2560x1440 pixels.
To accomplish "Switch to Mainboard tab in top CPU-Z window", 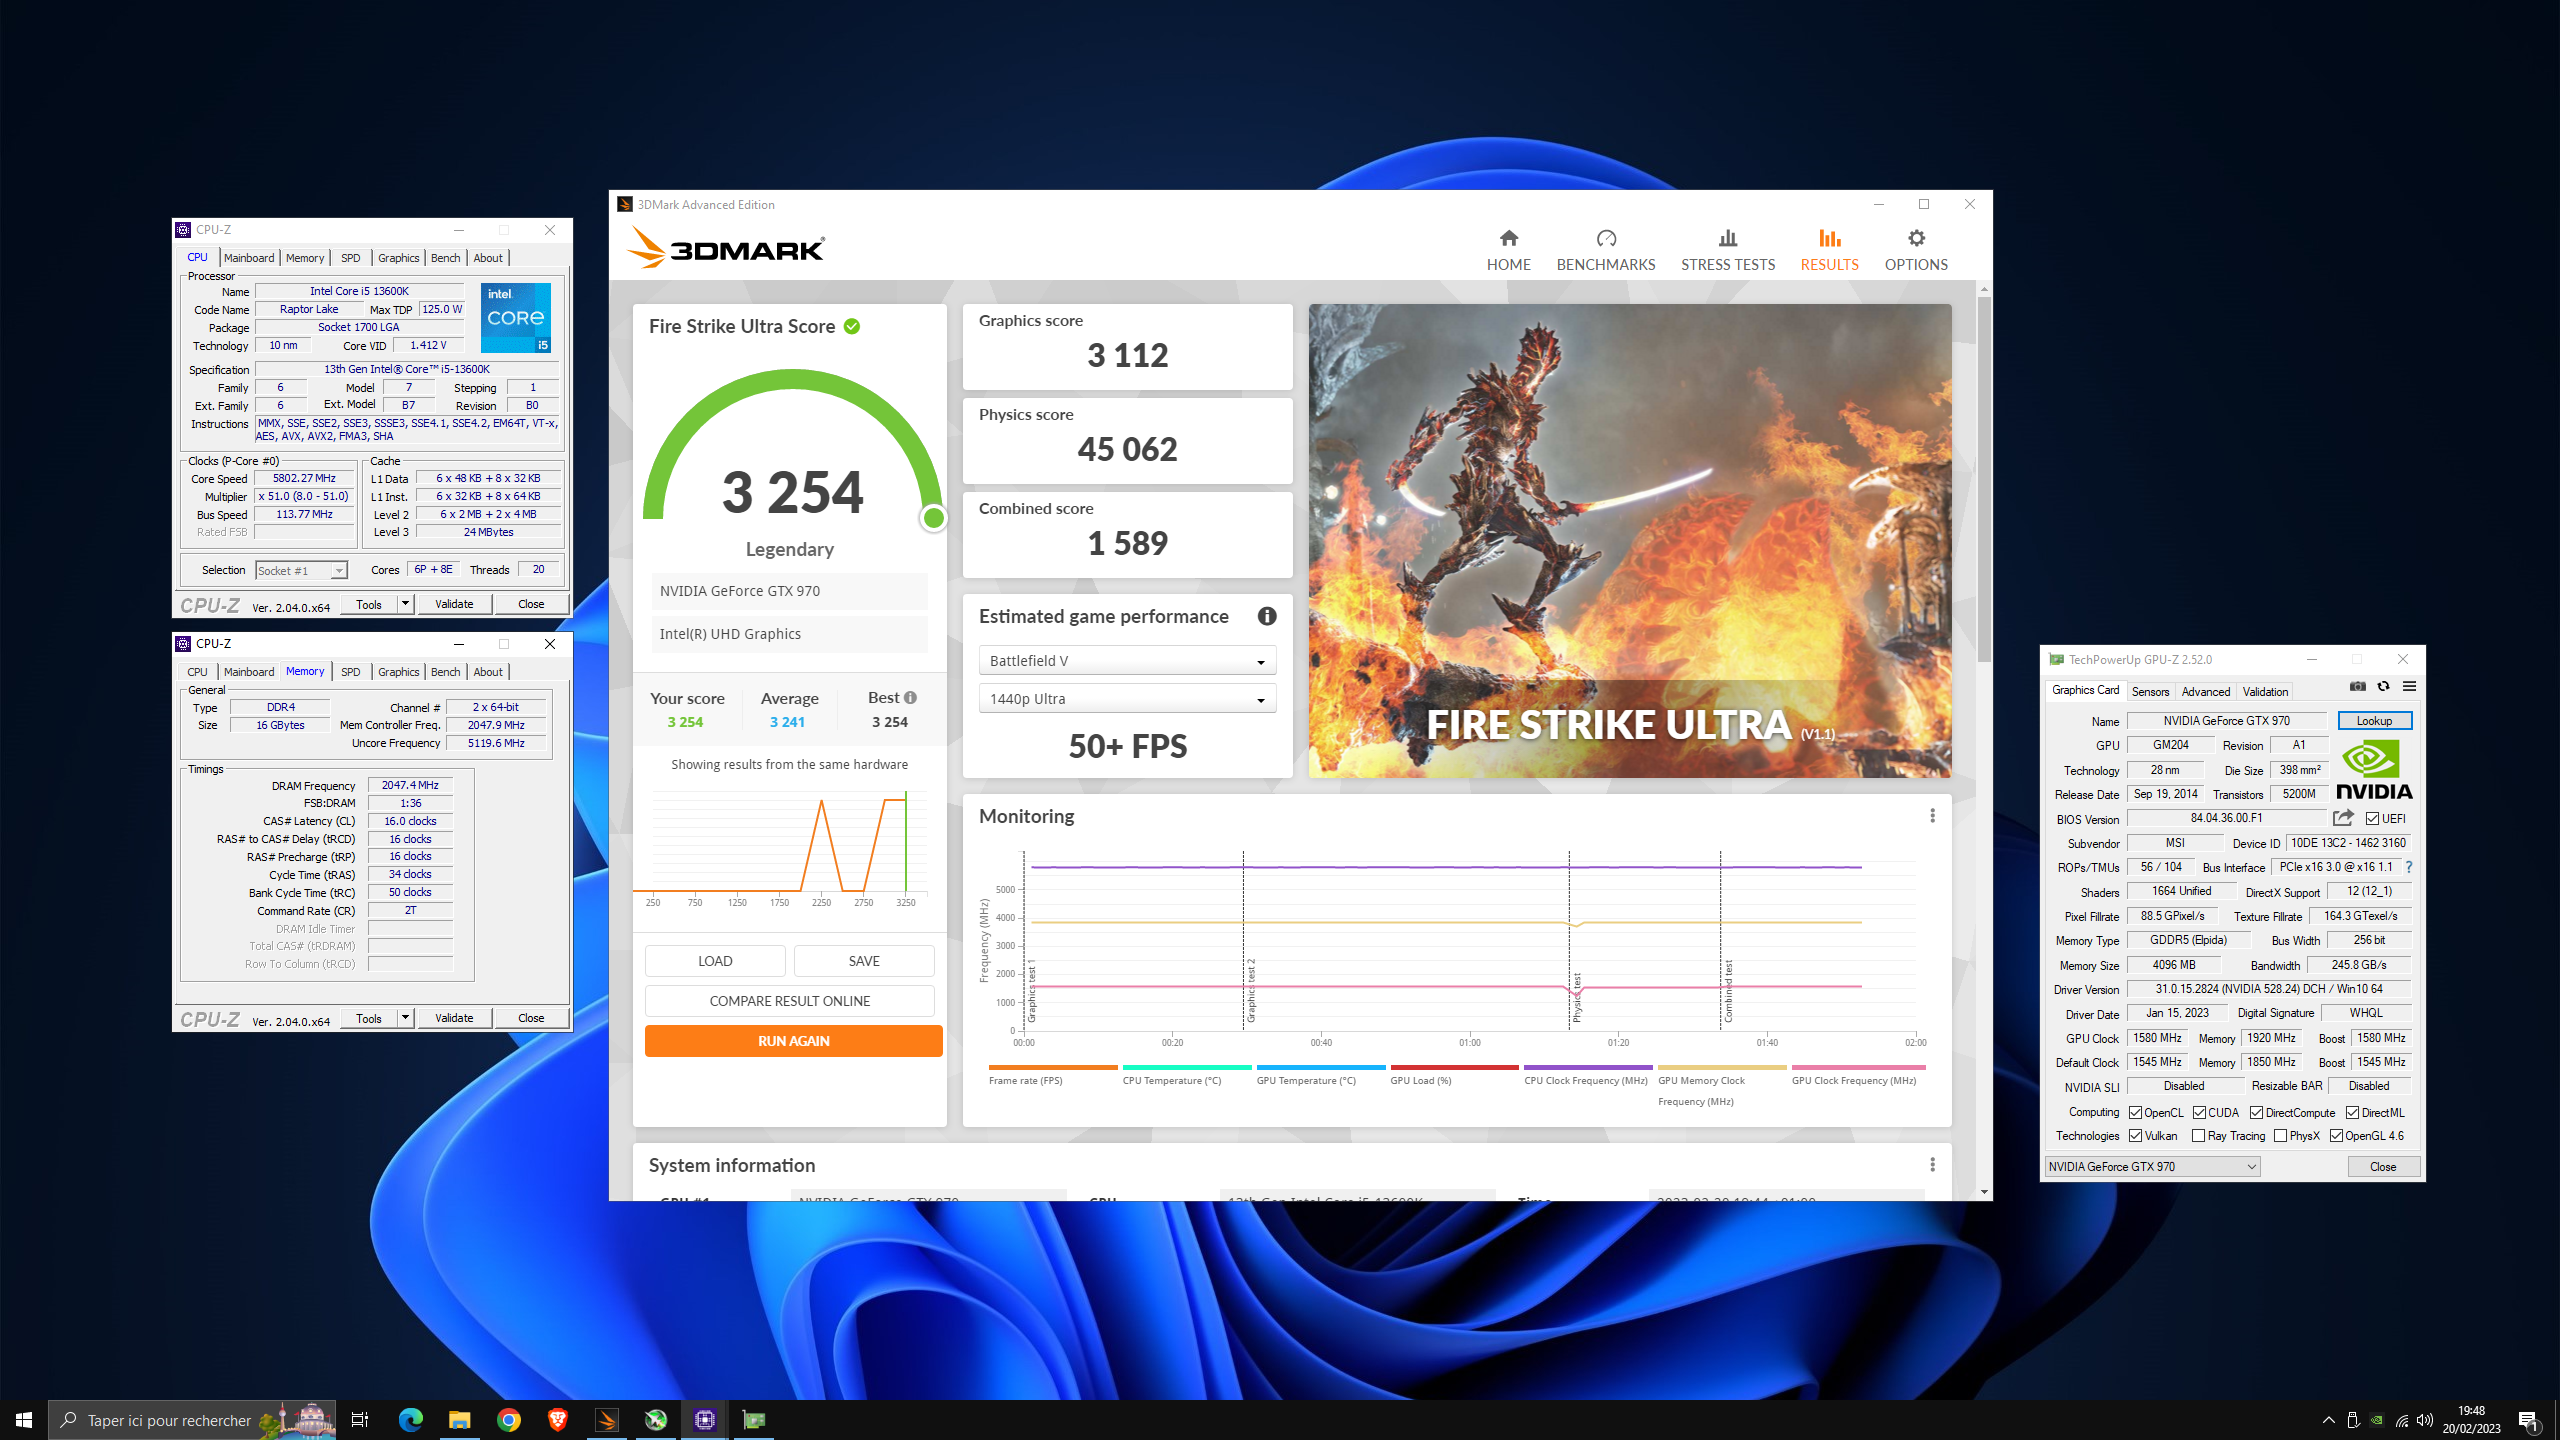I will point(249,258).
